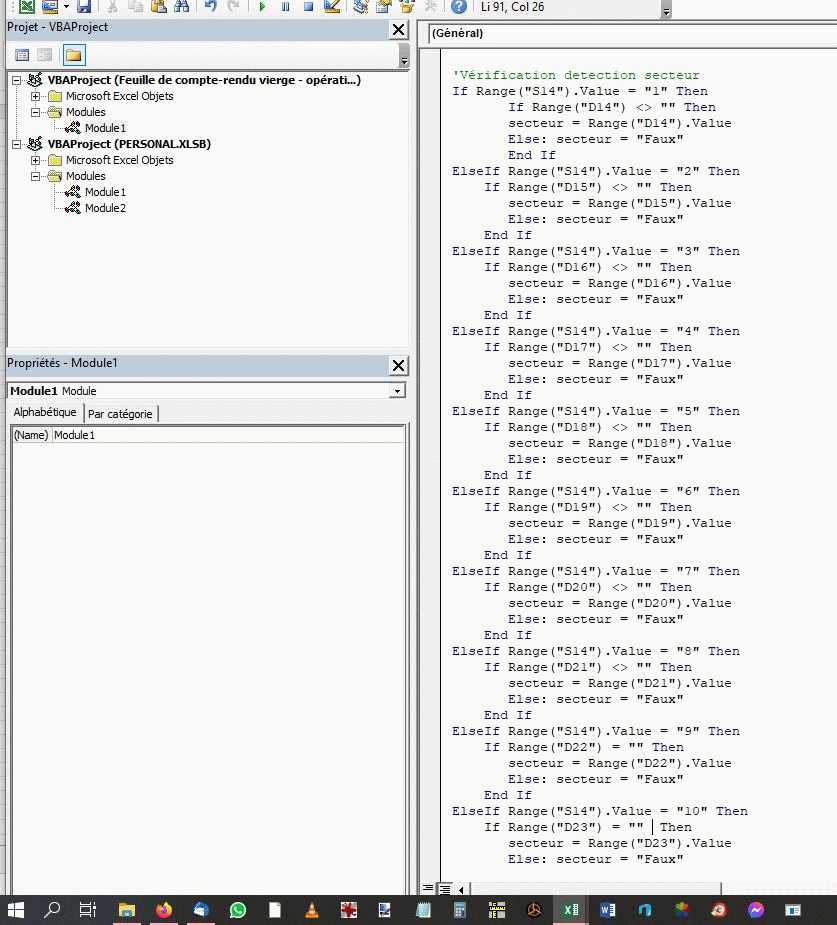Open the (Général) object combo box
Image resolution: width=837 pixels, height=925 pixels.
(632, 34)
